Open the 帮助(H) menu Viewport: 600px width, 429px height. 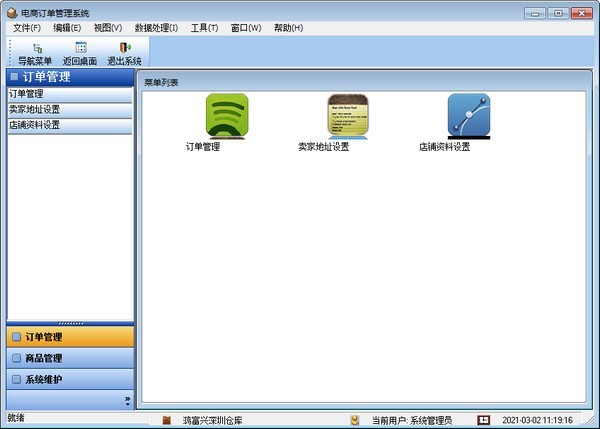[288, 27]
